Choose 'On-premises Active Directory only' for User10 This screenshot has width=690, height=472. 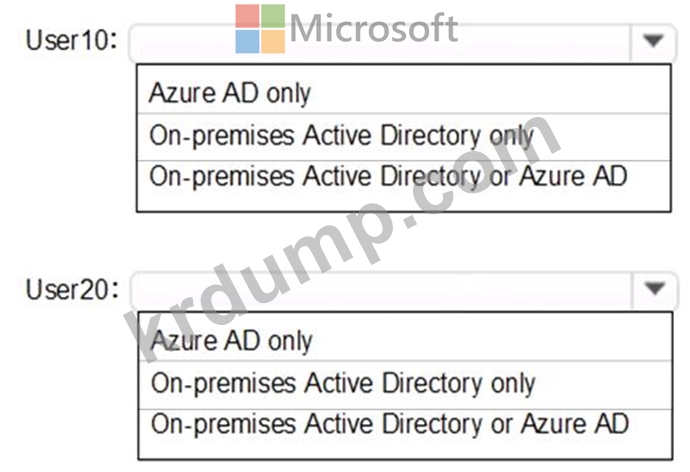click(404, 136)
